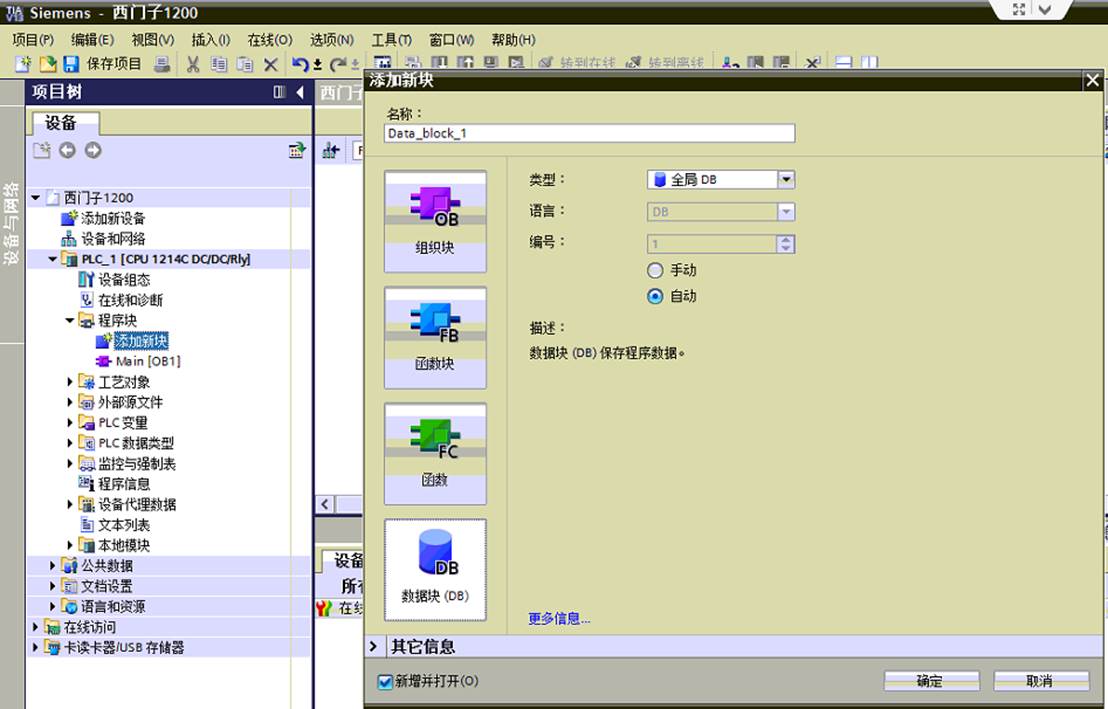Expand the 工艺对象 tree node
The width and height of the screenshot is (1108, 709).
70,382
